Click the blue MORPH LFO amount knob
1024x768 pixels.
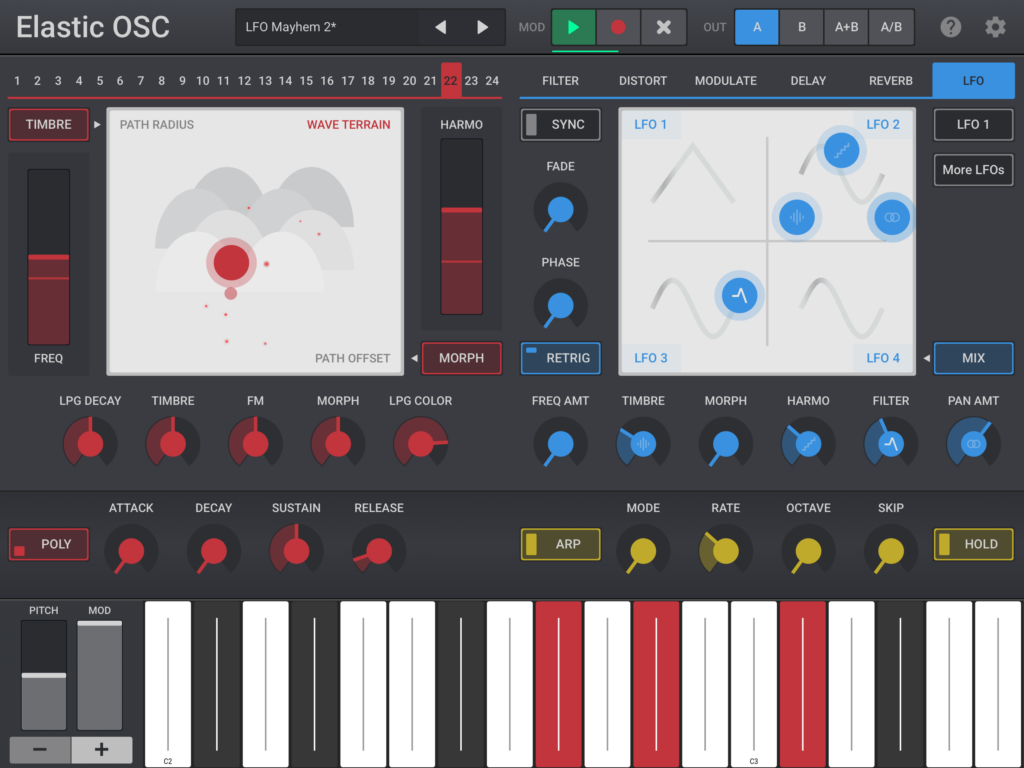(x=726, y=443)
